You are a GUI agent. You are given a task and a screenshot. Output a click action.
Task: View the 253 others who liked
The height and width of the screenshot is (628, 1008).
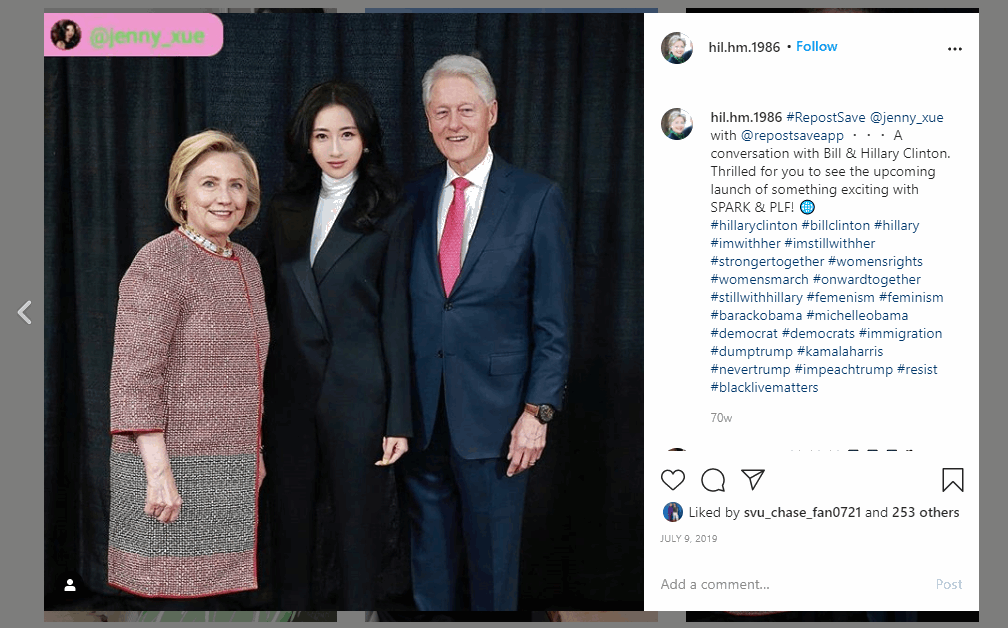click(925, 512)
